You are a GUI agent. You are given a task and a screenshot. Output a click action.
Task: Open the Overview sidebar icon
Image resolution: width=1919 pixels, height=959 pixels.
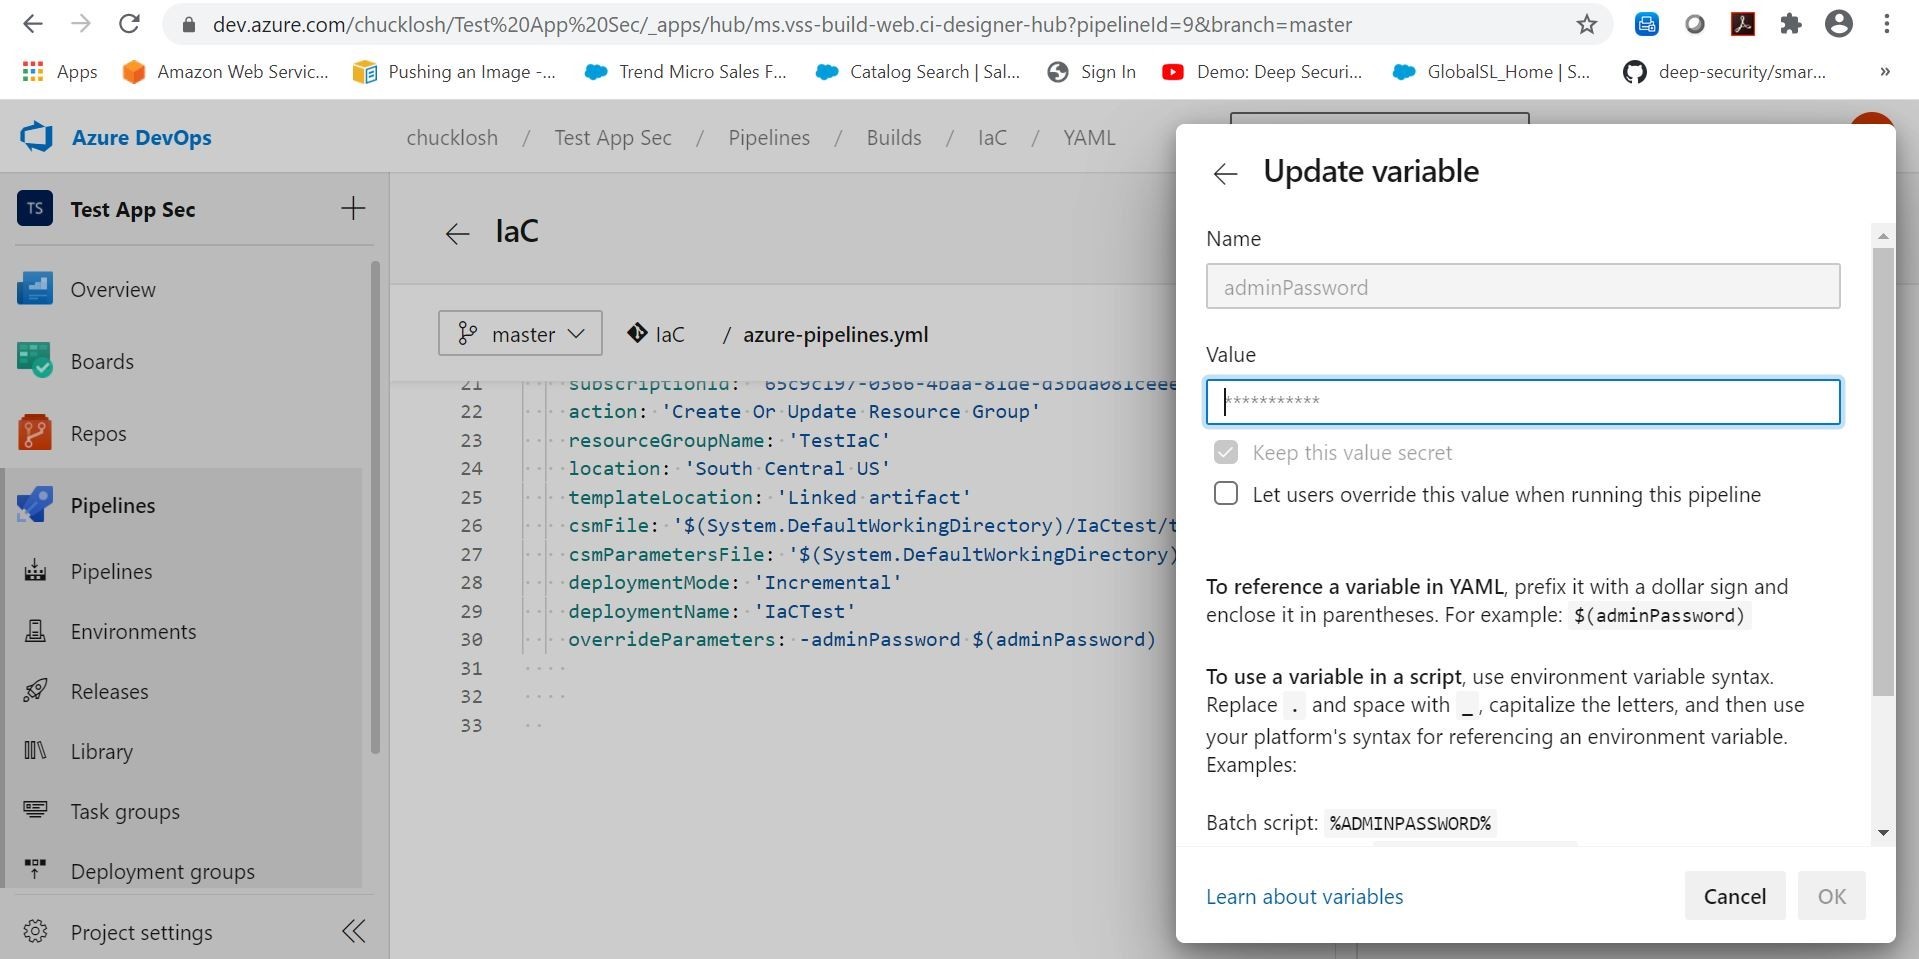pyautogui.click(x=35, y=289)
